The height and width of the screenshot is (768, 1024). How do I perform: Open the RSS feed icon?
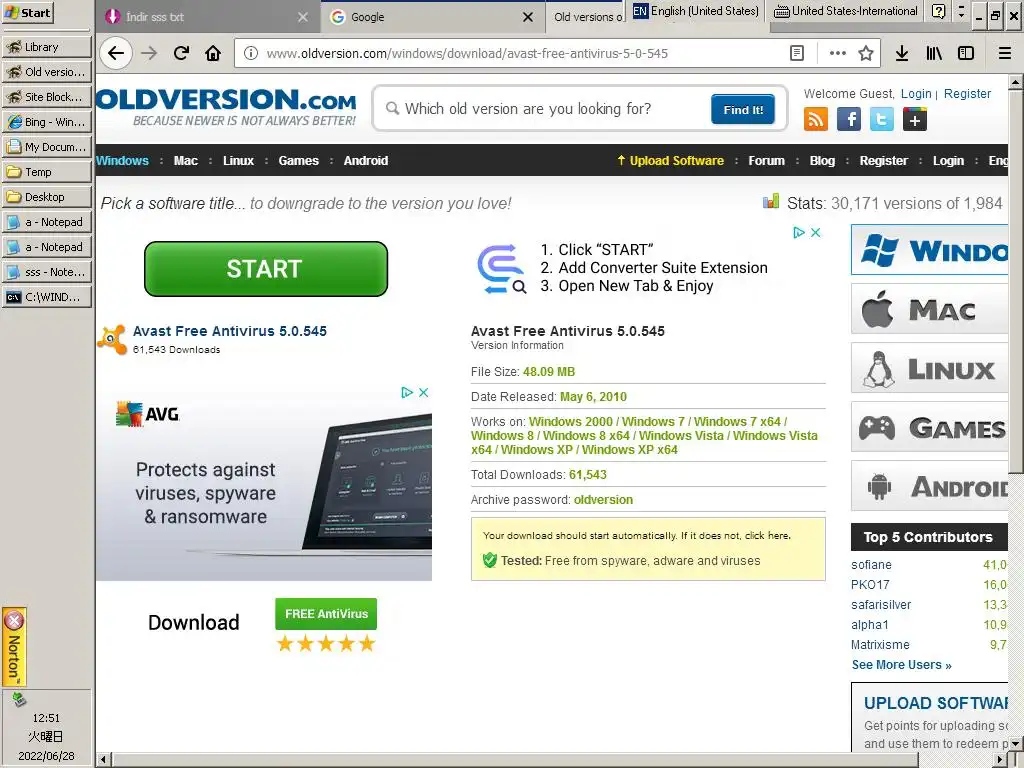(816, 120)
